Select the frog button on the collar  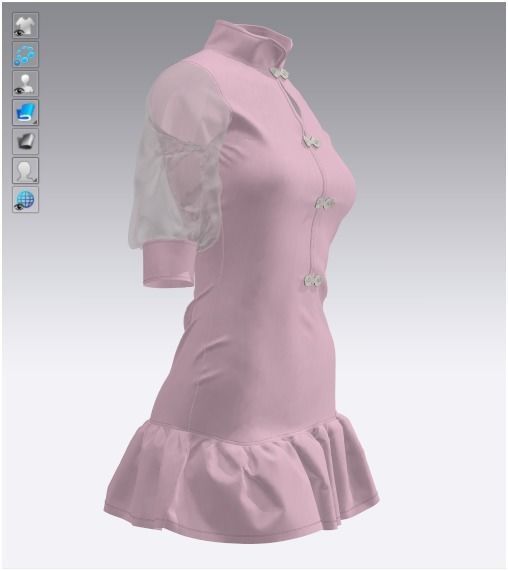(279, 73)
